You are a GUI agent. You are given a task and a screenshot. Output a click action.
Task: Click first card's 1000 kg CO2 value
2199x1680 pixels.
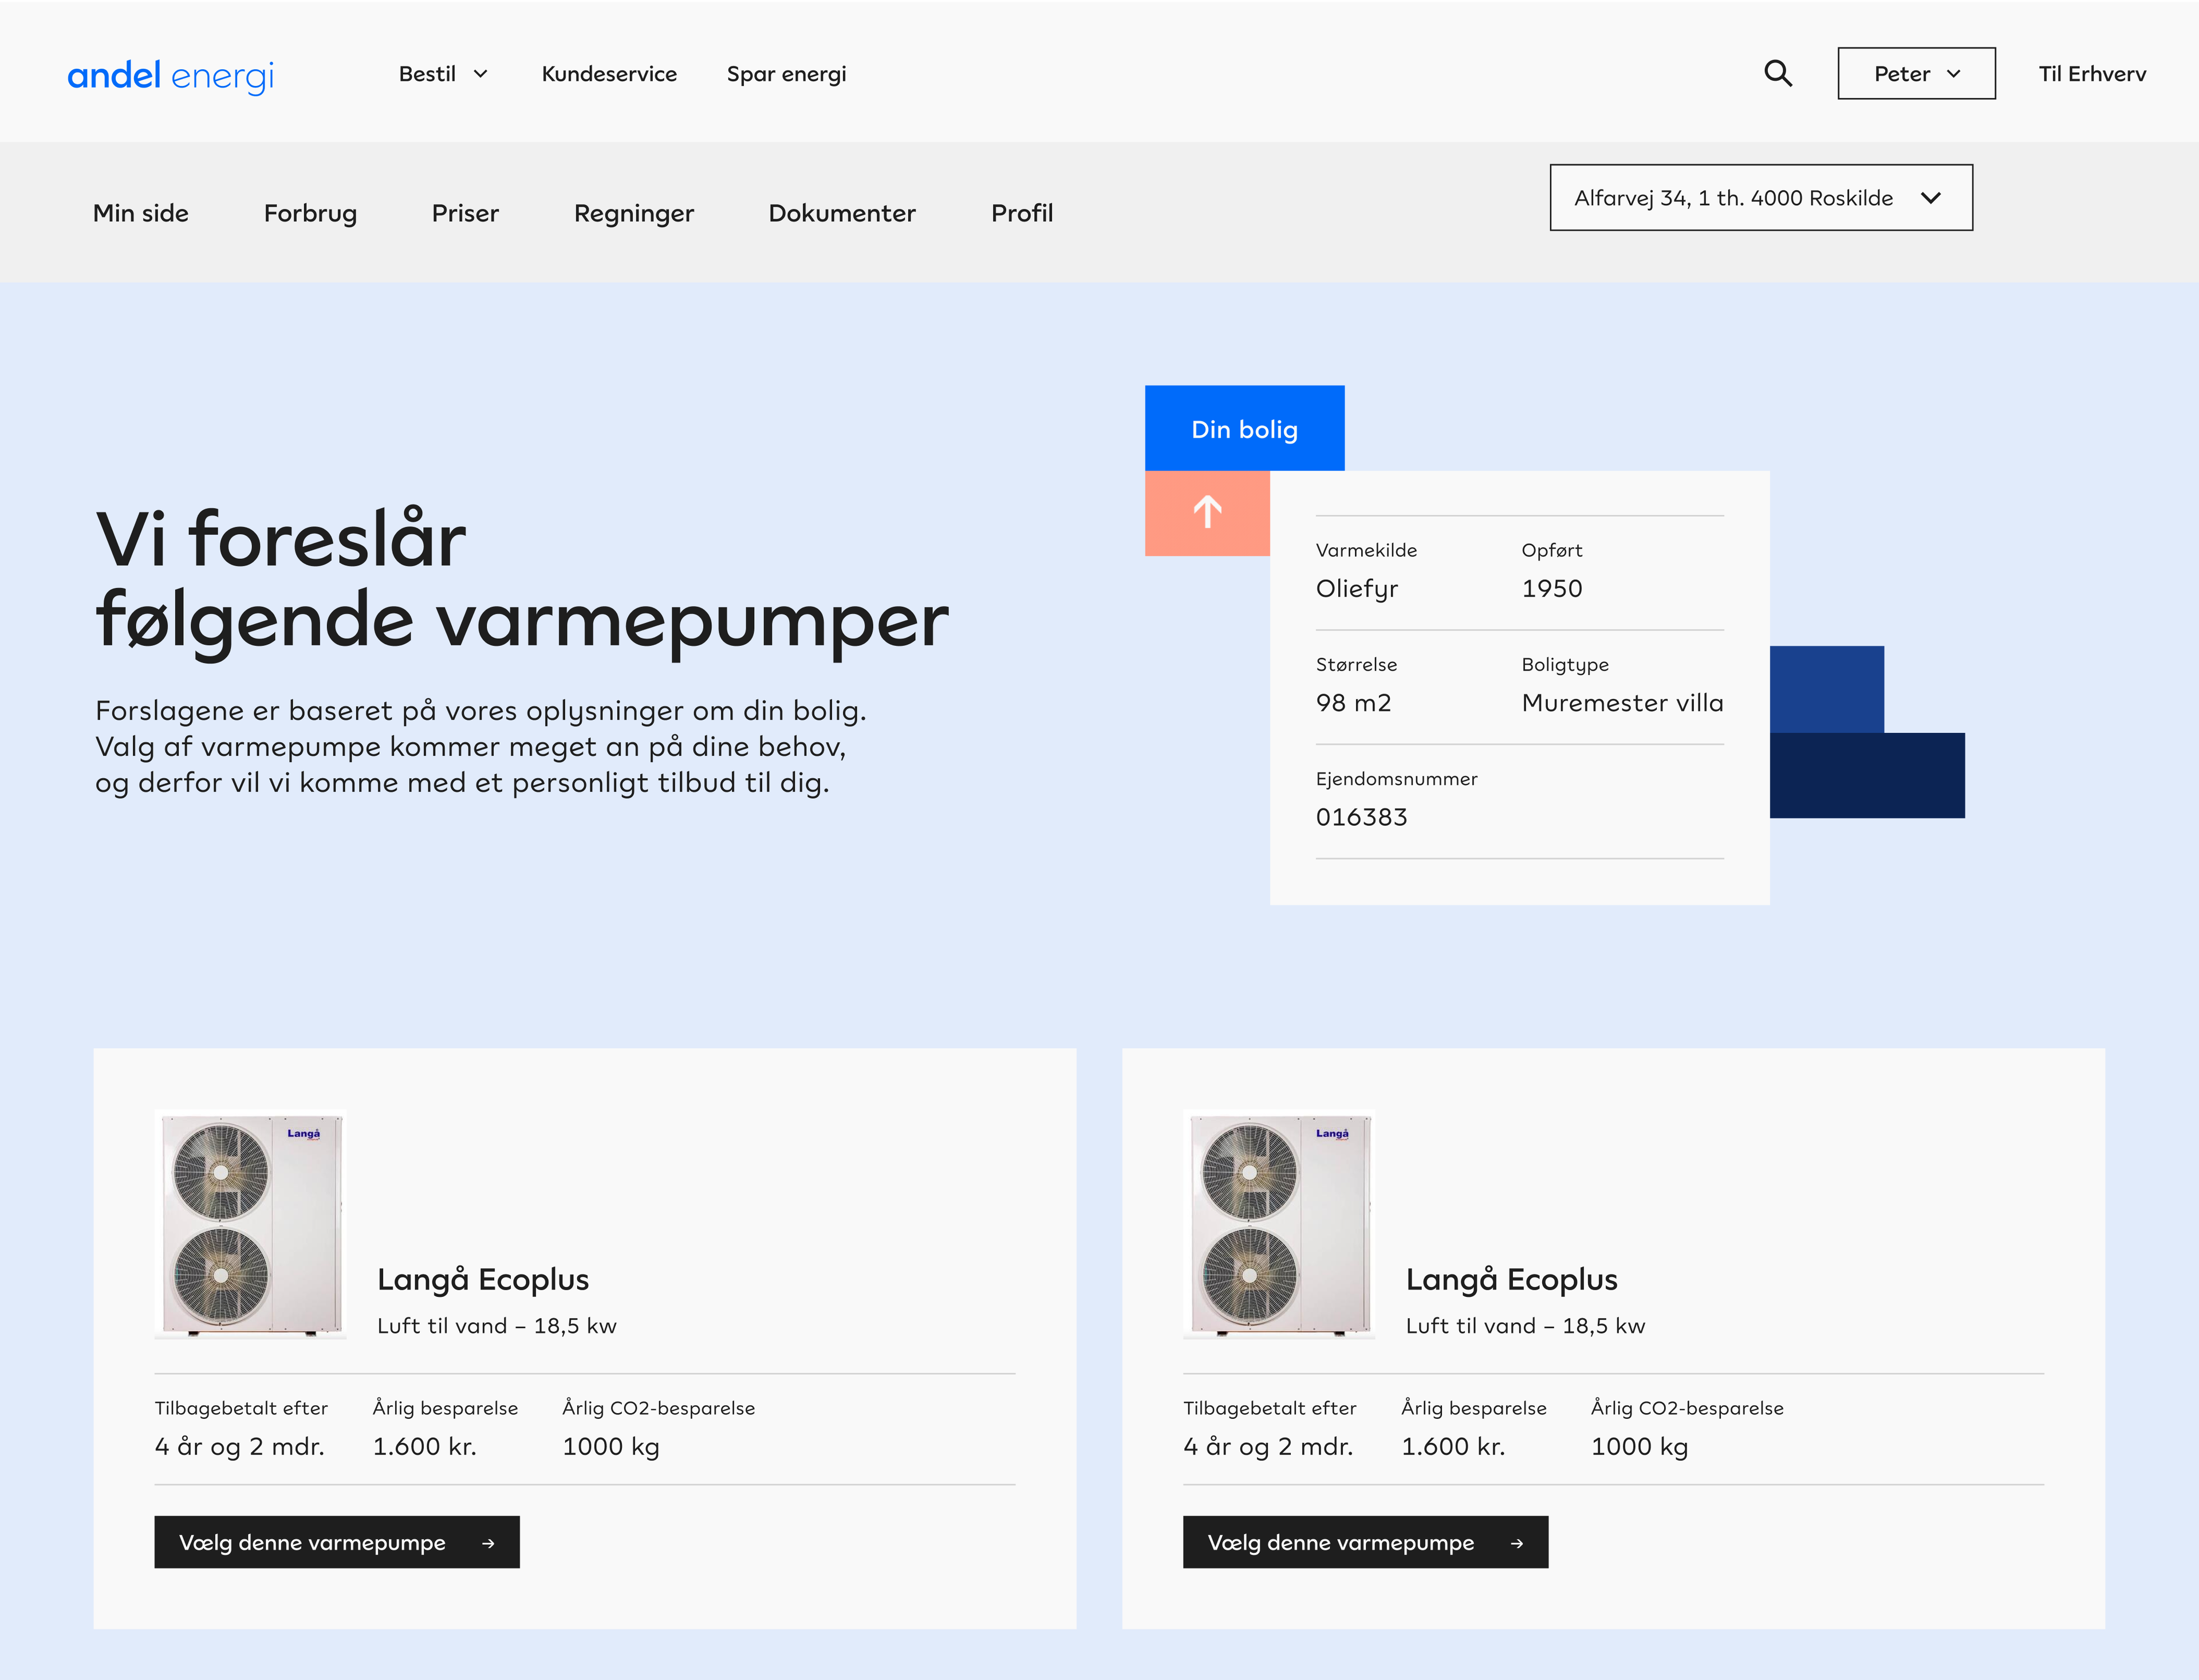611,1447
